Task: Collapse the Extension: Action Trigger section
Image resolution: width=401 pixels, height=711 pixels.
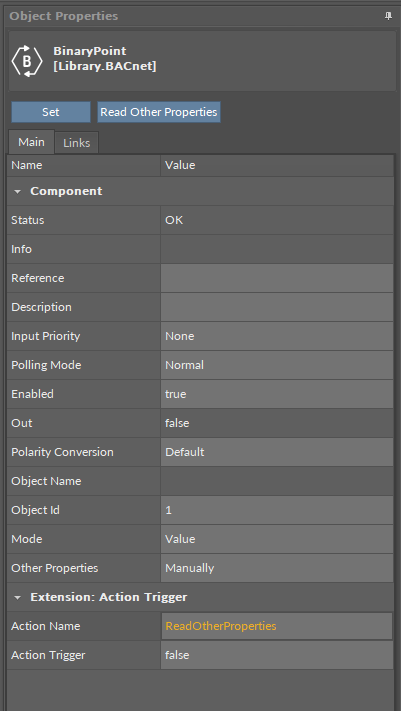Action: 17,597
